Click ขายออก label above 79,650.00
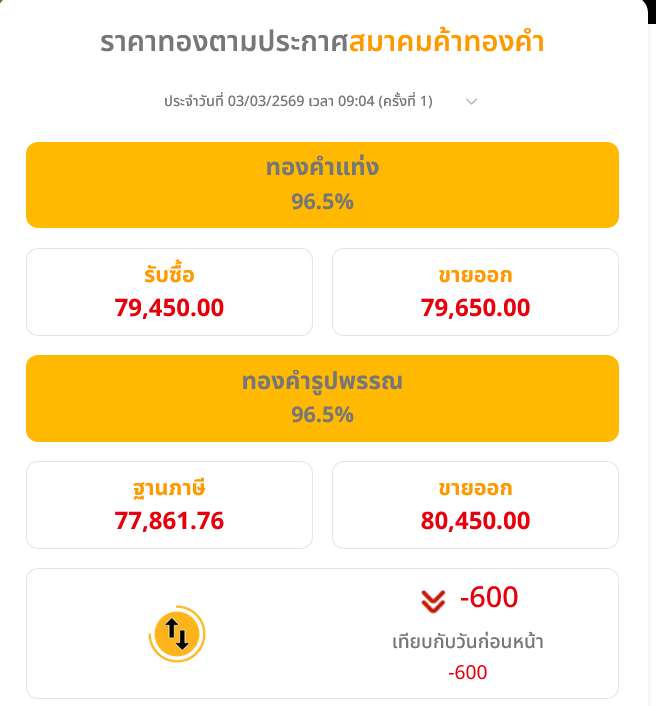Screen dimensions: 656x706 (x=475, y=275)
